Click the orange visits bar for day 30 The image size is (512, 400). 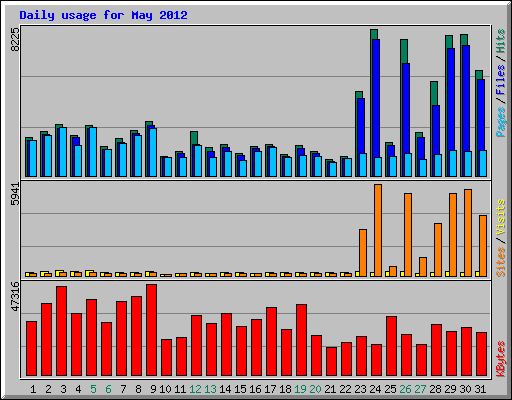pos(468,233)
